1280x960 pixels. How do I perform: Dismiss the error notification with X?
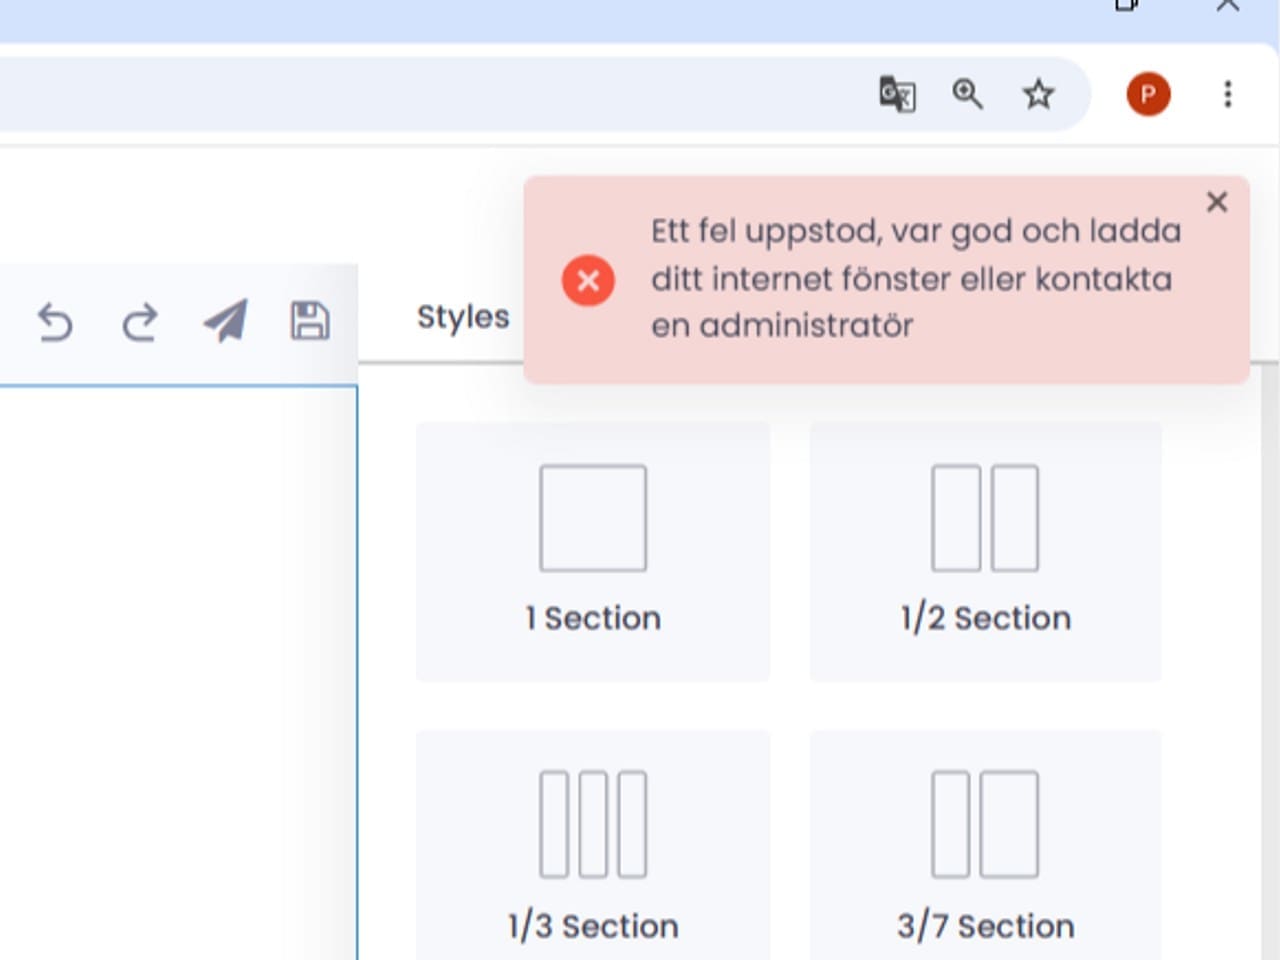[x=1217, y=202]
